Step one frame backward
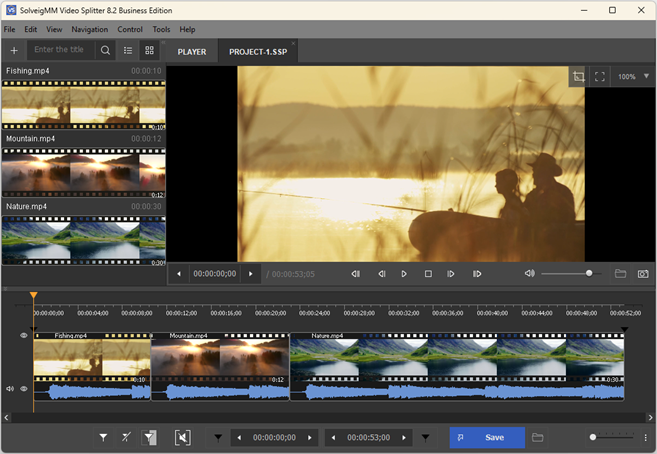The image size is (657, 454). [382, 274]
